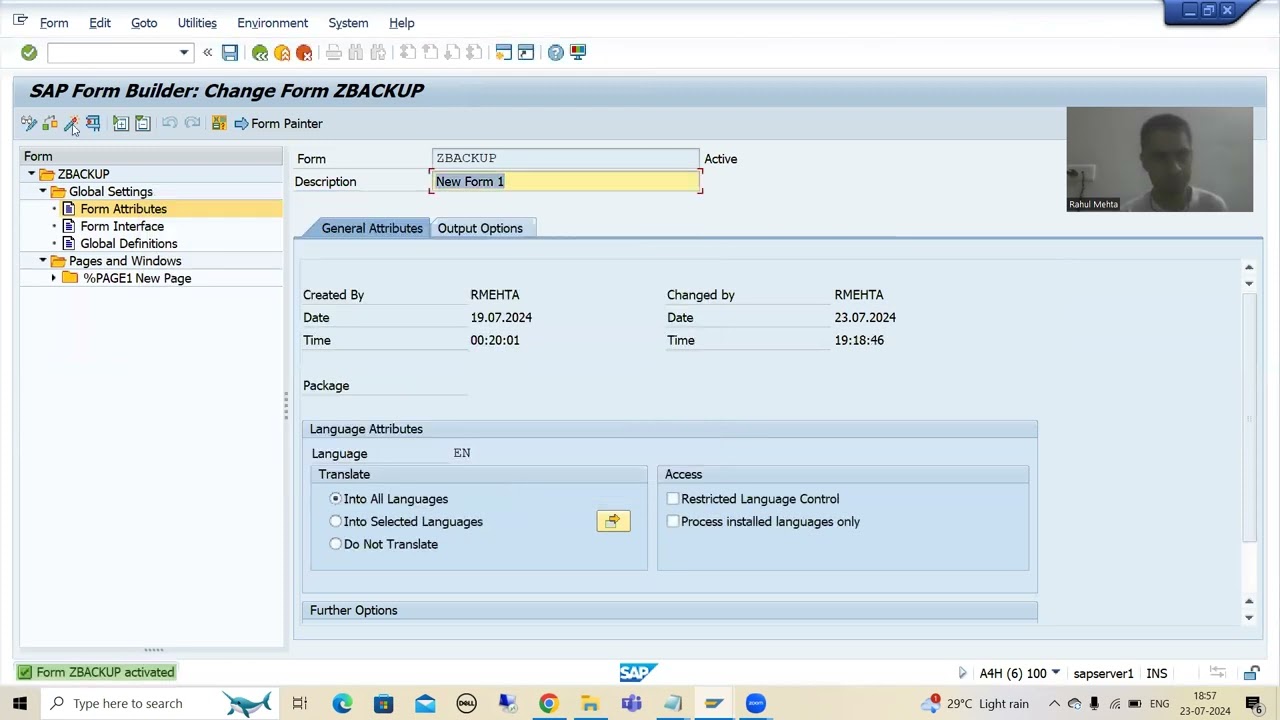Cancel with the red Cancel icon
The height and width of the screenshot is (720, 1280).
click(x=304, y=52)
